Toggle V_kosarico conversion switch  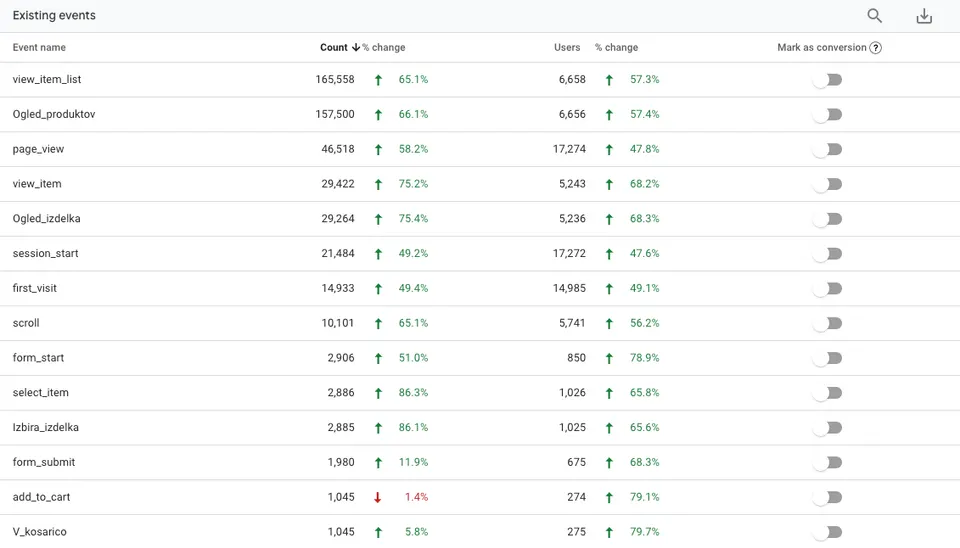click(828, 532)
